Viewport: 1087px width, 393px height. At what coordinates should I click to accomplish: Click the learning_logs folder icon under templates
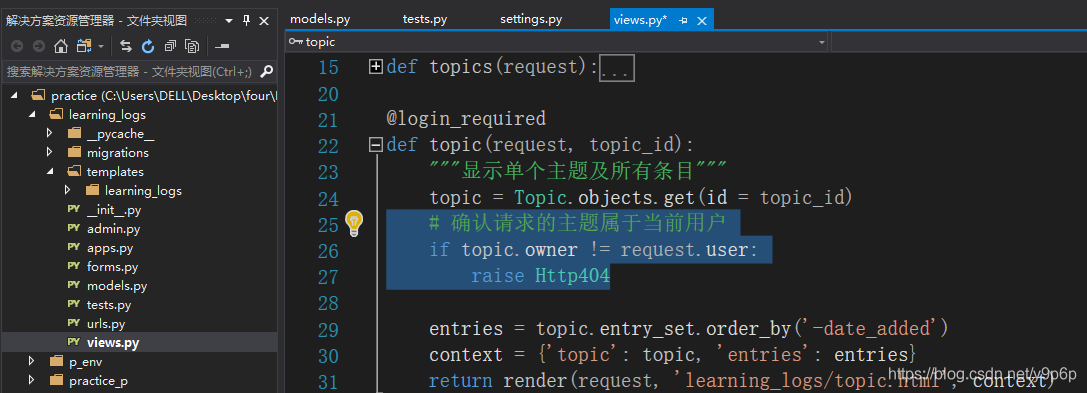pyautogui.click(x=92, y=190)
